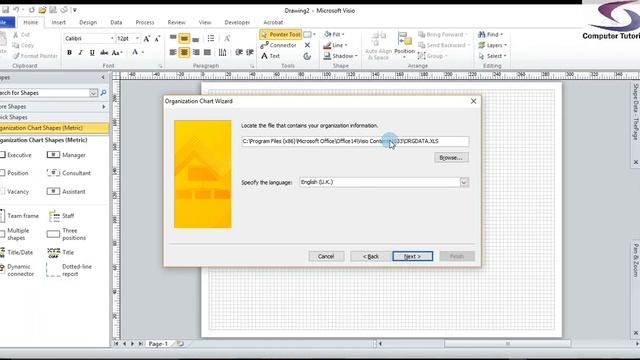Click Browse in the wizard

(x=451, y=158)
